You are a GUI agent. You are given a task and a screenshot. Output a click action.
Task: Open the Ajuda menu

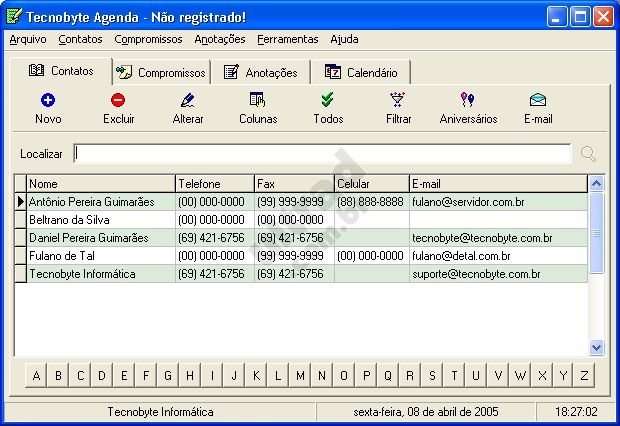[344, 39]
